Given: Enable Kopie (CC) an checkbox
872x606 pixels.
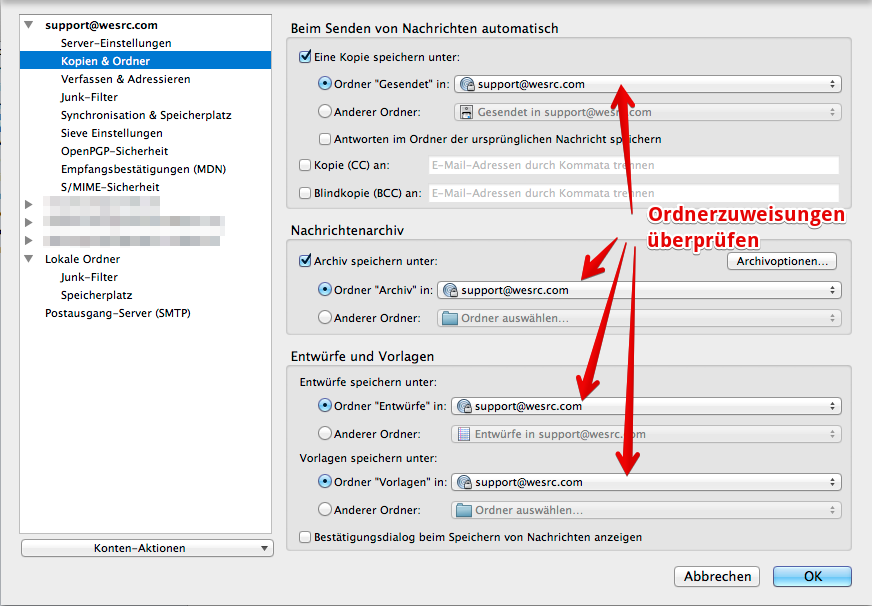Looking at the screenshot, I should point(305,165).
